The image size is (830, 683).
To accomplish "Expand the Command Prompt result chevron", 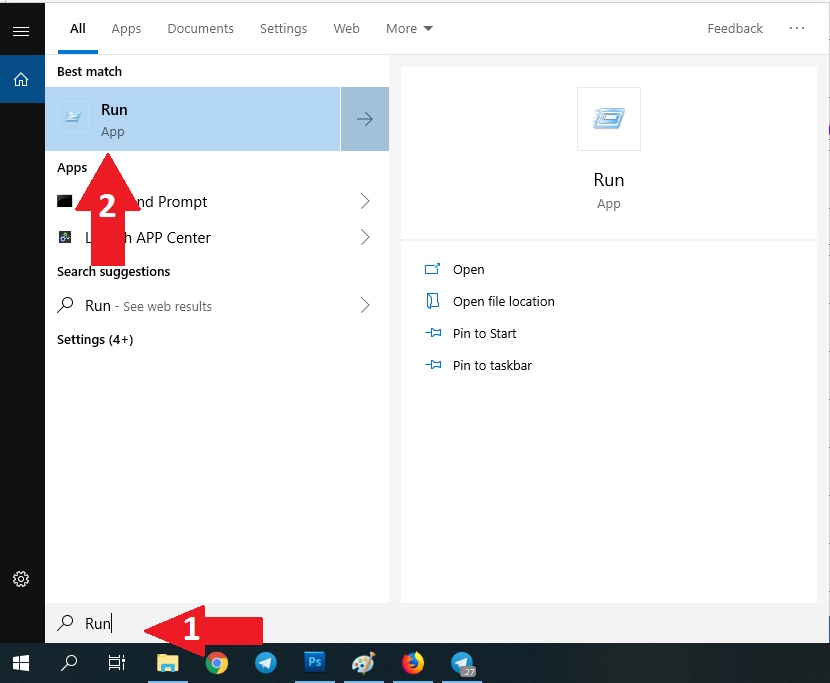I will [x=365, y=201].
